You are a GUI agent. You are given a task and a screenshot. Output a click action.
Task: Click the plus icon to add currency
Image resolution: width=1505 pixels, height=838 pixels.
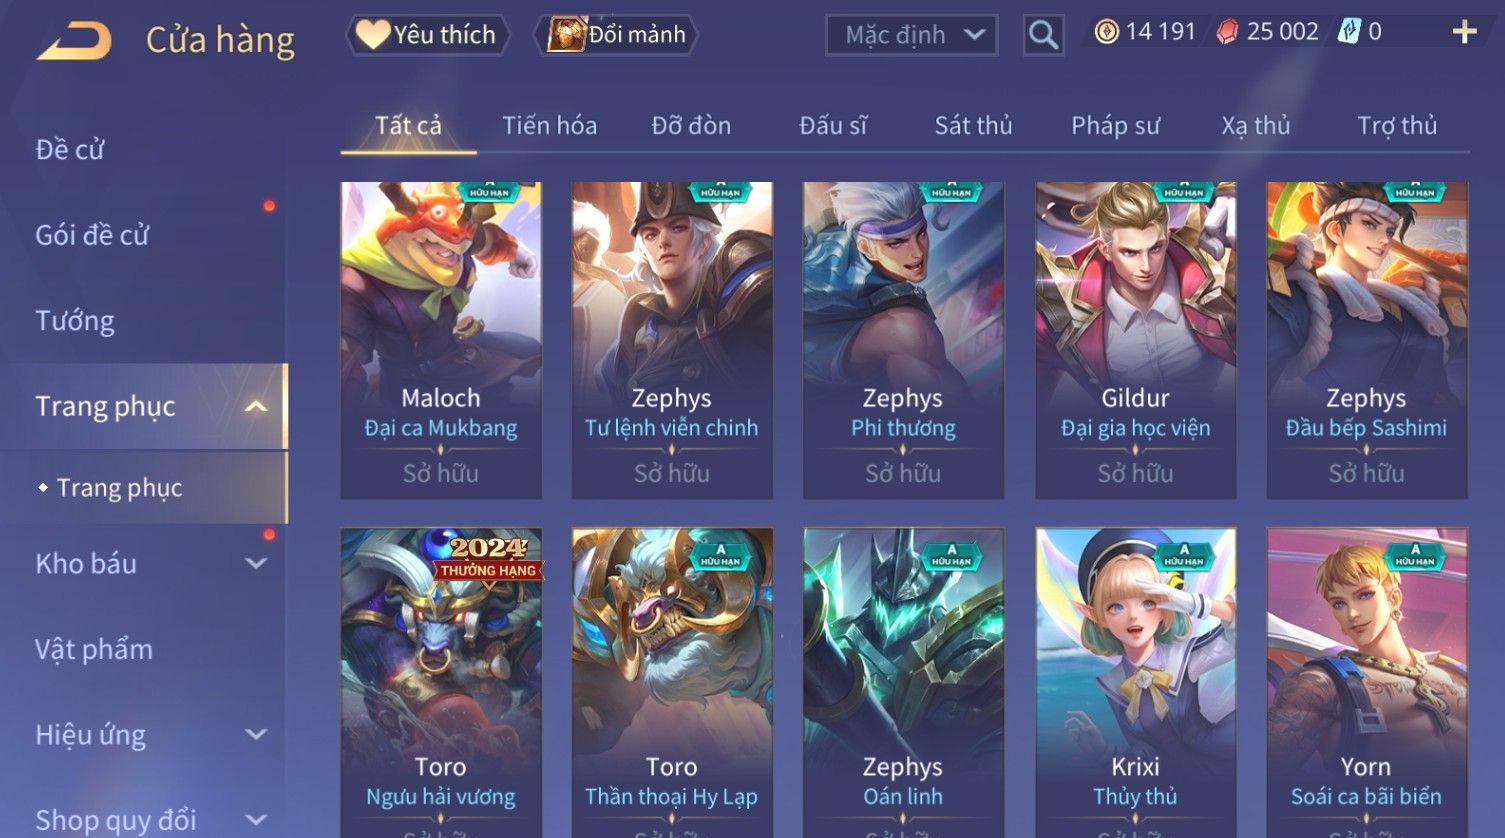pos(1464,33)
